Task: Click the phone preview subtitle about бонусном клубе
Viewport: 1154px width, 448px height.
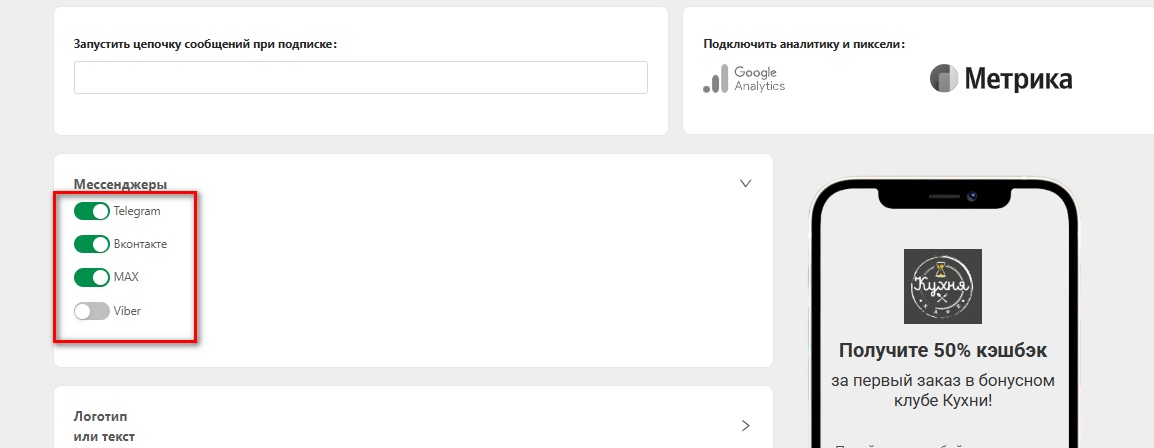Action: [943, 390]
